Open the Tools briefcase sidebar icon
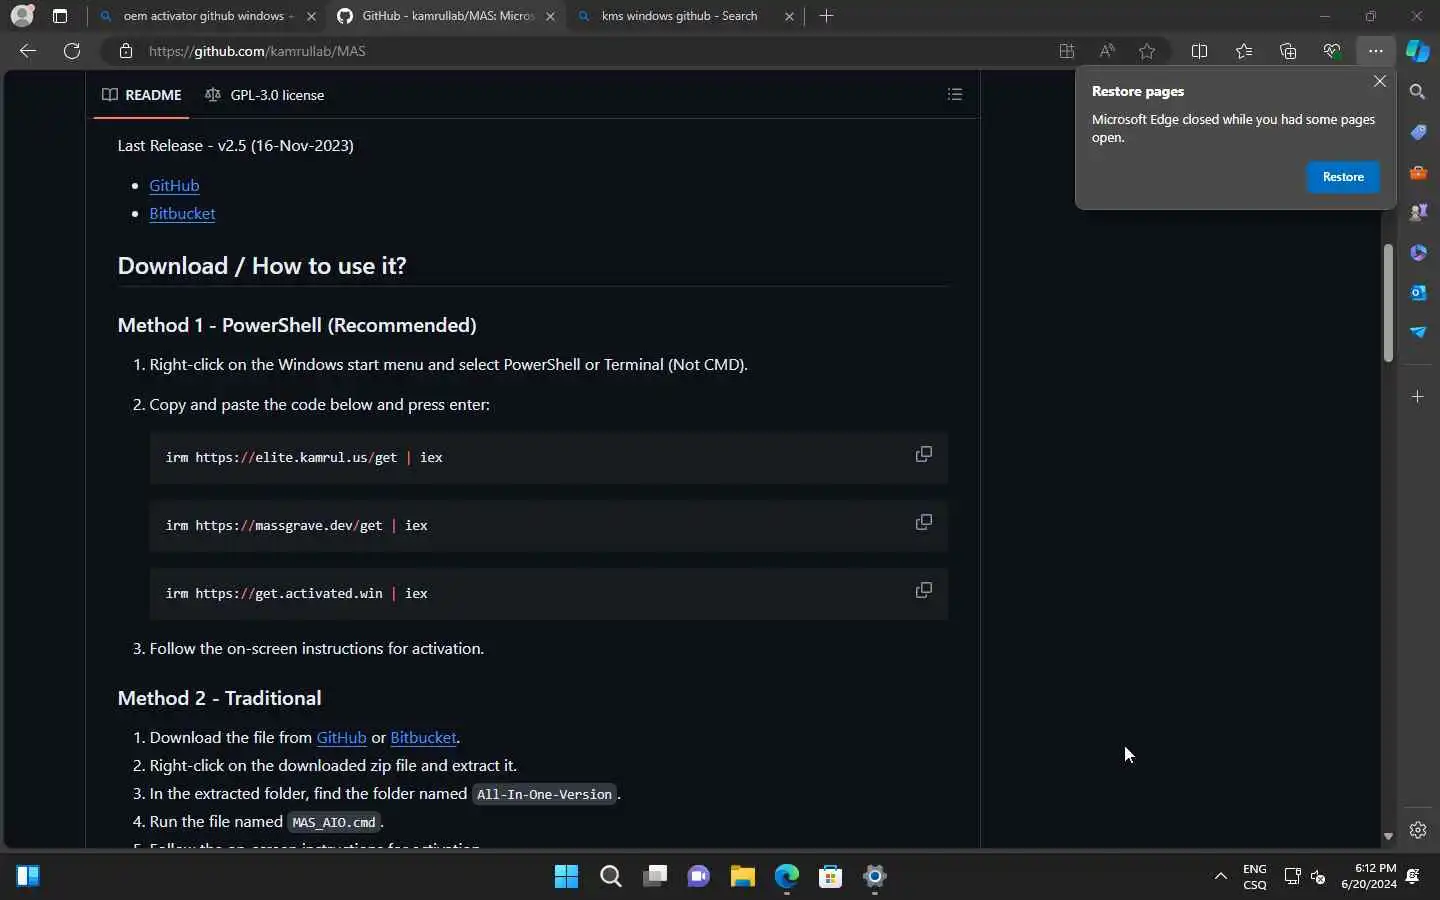This screenshot has height=900, width=1440. pyautogui.click(x=1418, y=172)
